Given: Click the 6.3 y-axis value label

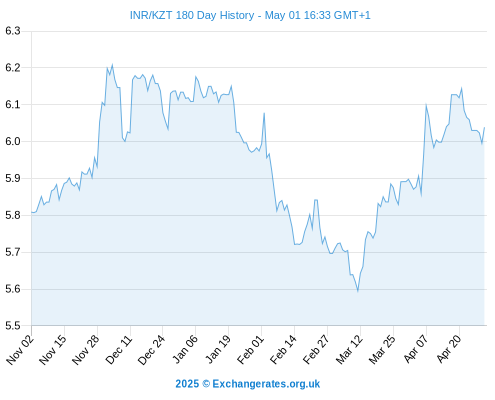Looking at the screenshot, I should pyautogui.click(x=13, y=31).
